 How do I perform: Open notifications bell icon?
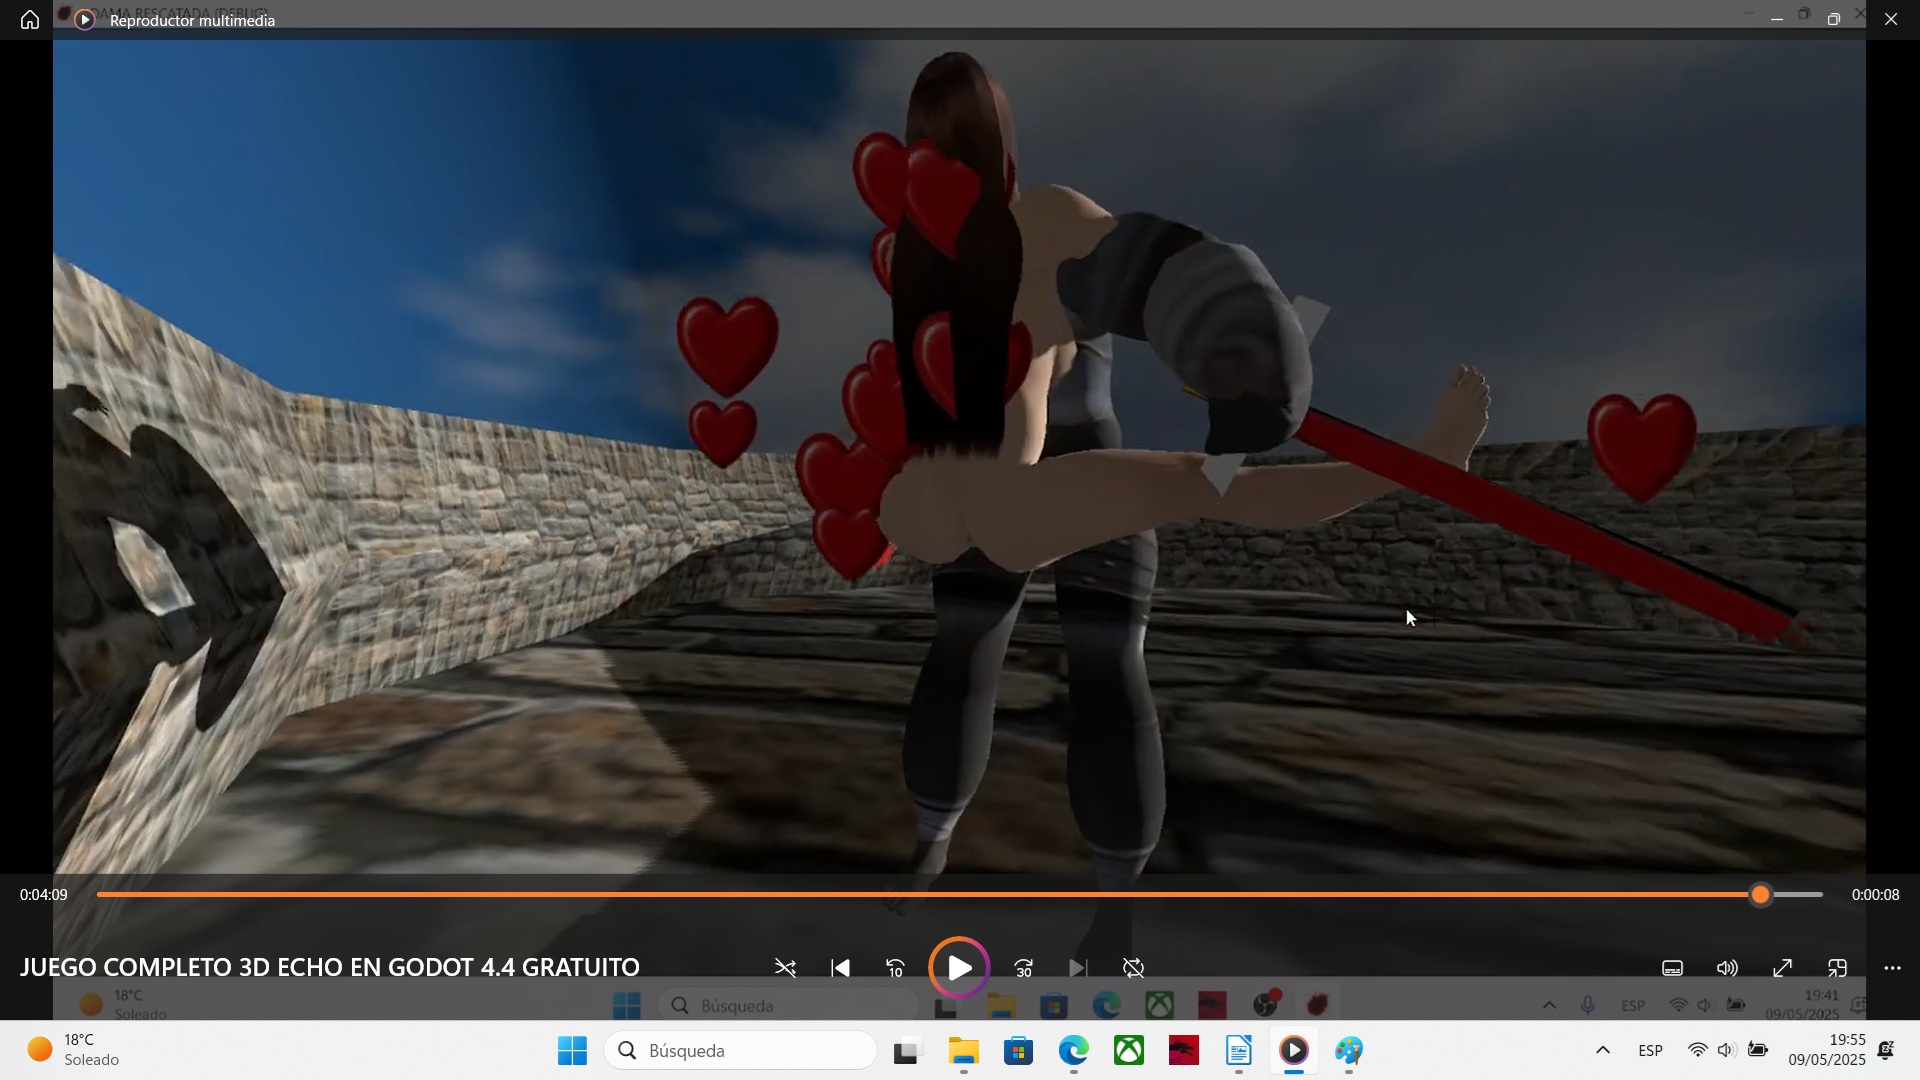coord(1886,1051)
